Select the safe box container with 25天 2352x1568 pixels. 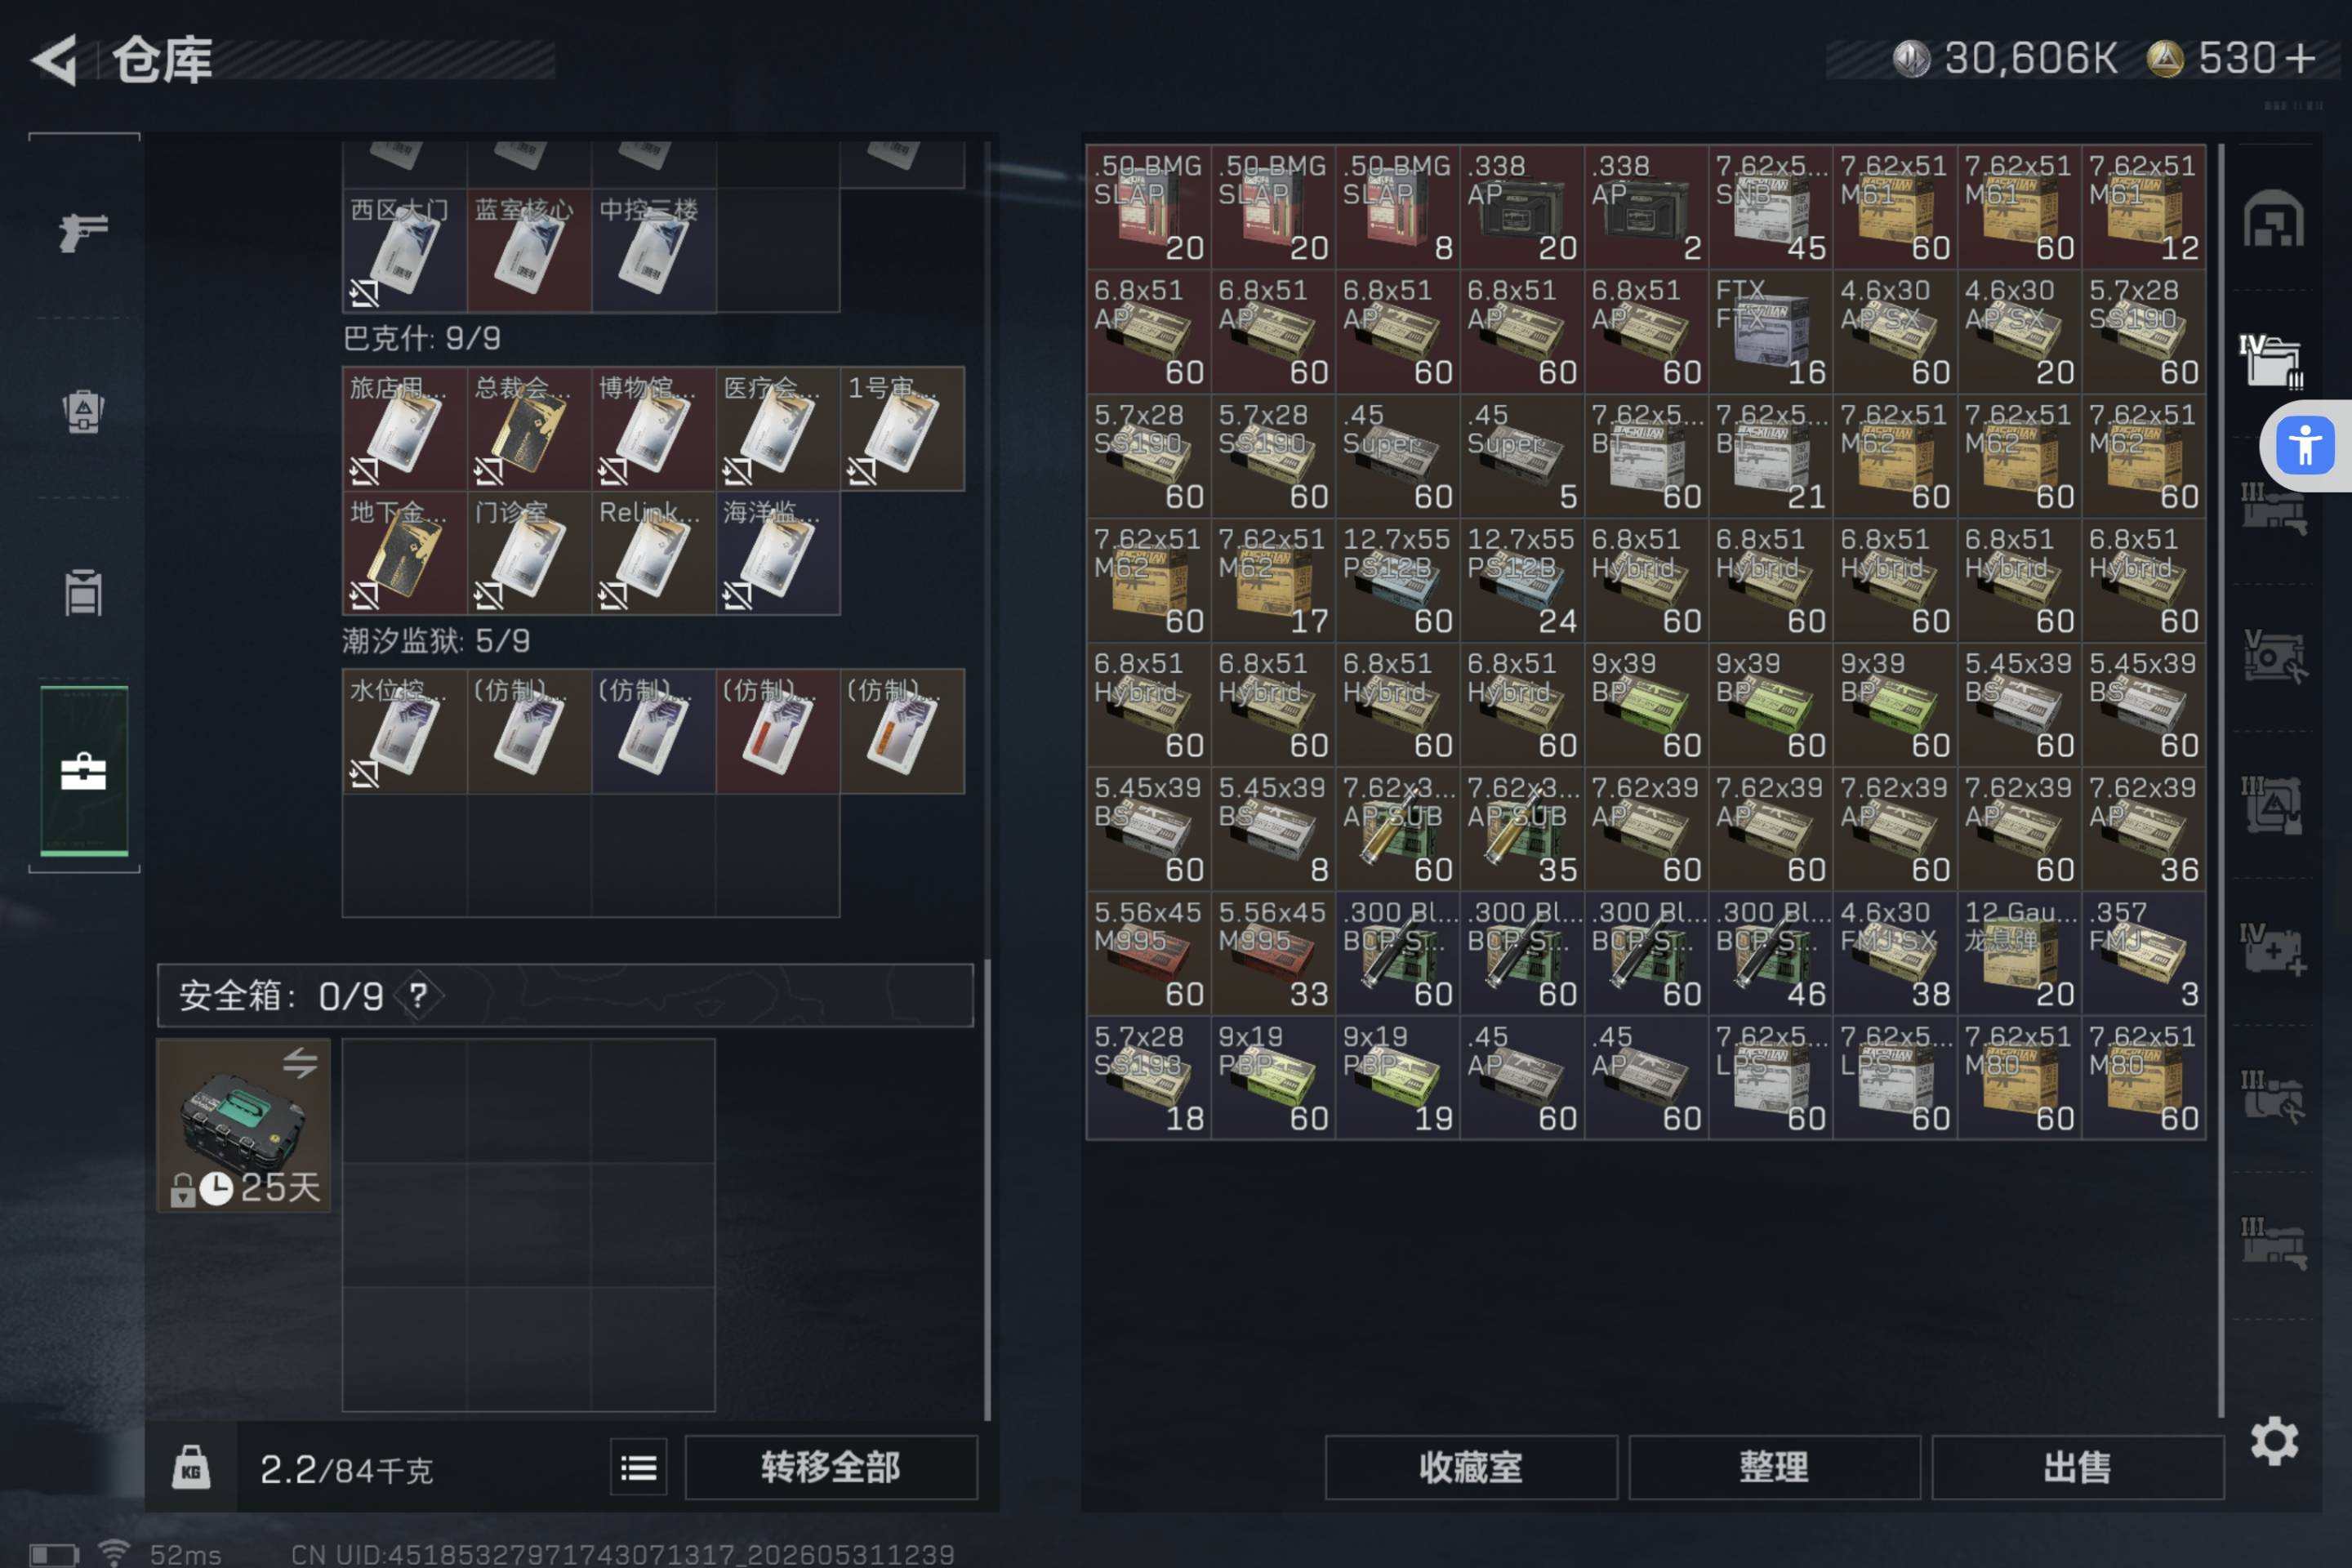[x=243, y=1125]
